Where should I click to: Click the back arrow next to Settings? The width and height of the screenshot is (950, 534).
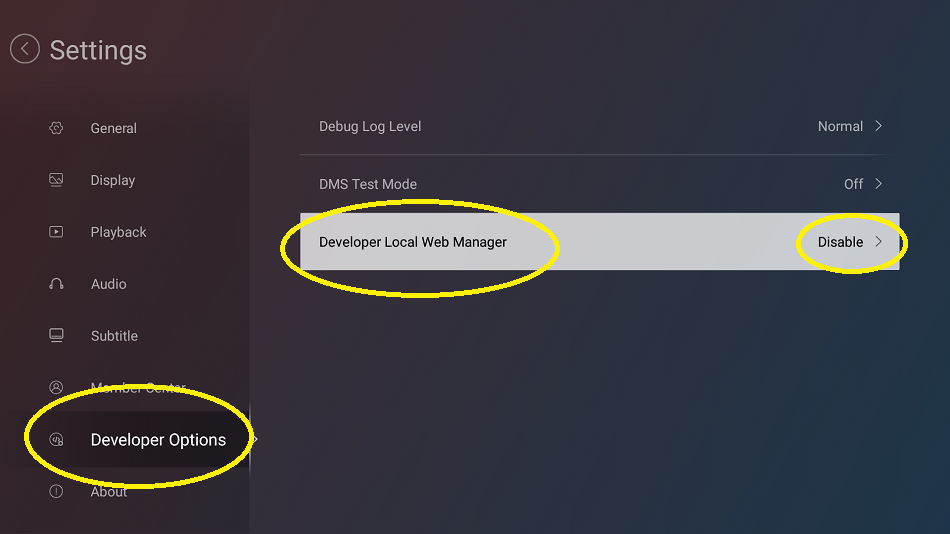pyautogui.click(x=25, y=49)
